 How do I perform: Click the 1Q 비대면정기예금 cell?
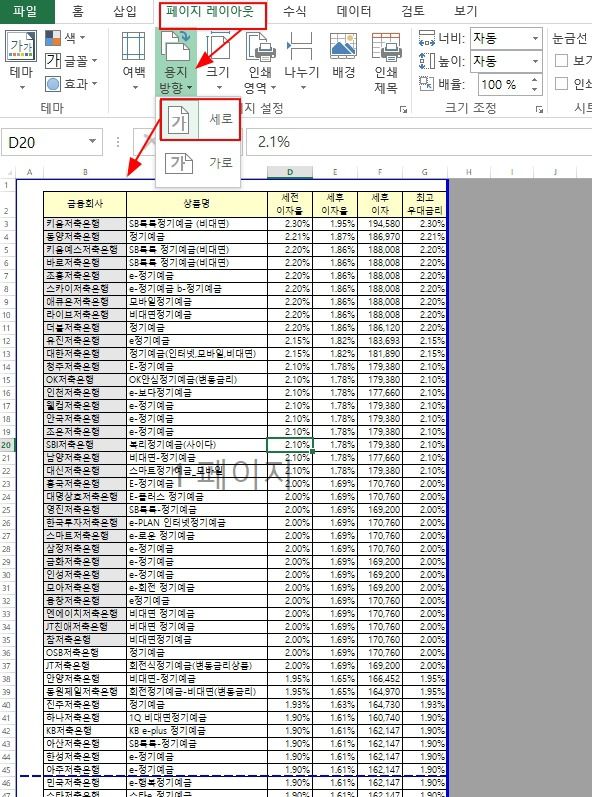pyautogui.click(x=197, y=718)
